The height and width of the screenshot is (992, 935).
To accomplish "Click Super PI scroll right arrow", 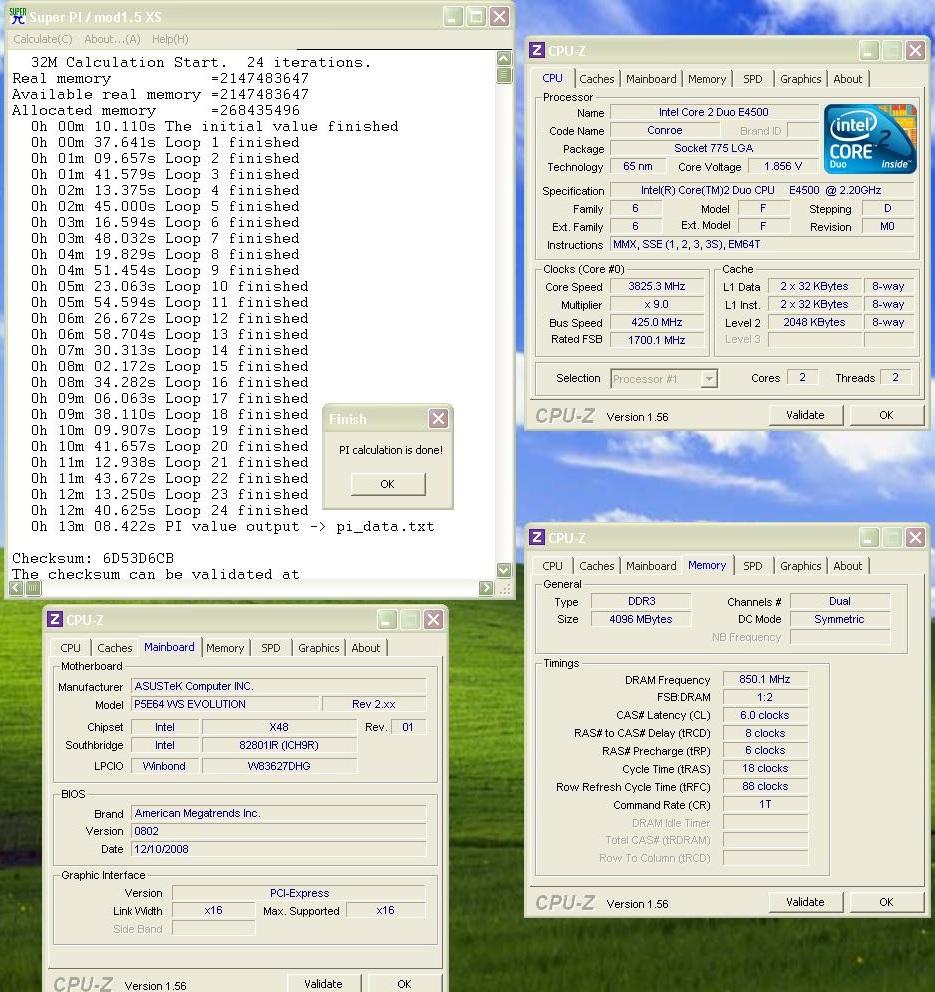I will pyautogui.click(x=486, y=588).
